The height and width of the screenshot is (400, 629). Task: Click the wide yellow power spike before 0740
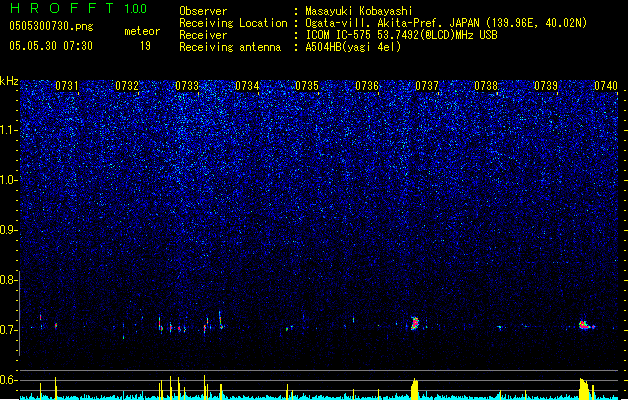pos(584,389)
